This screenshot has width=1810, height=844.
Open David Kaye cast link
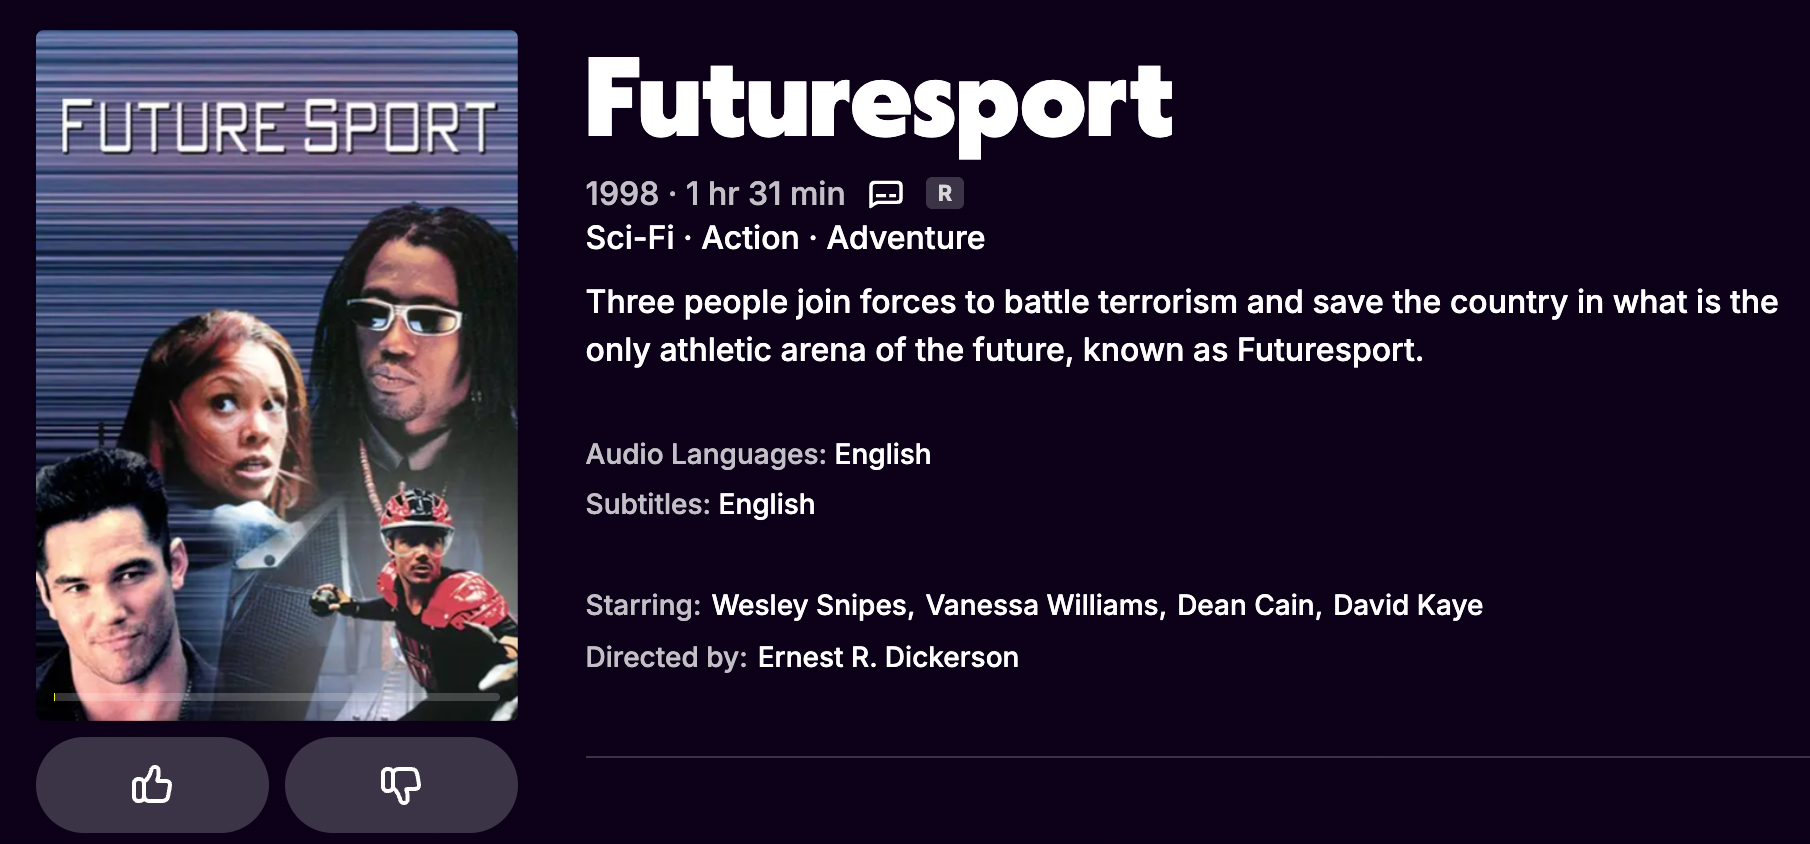(1407, 605)
